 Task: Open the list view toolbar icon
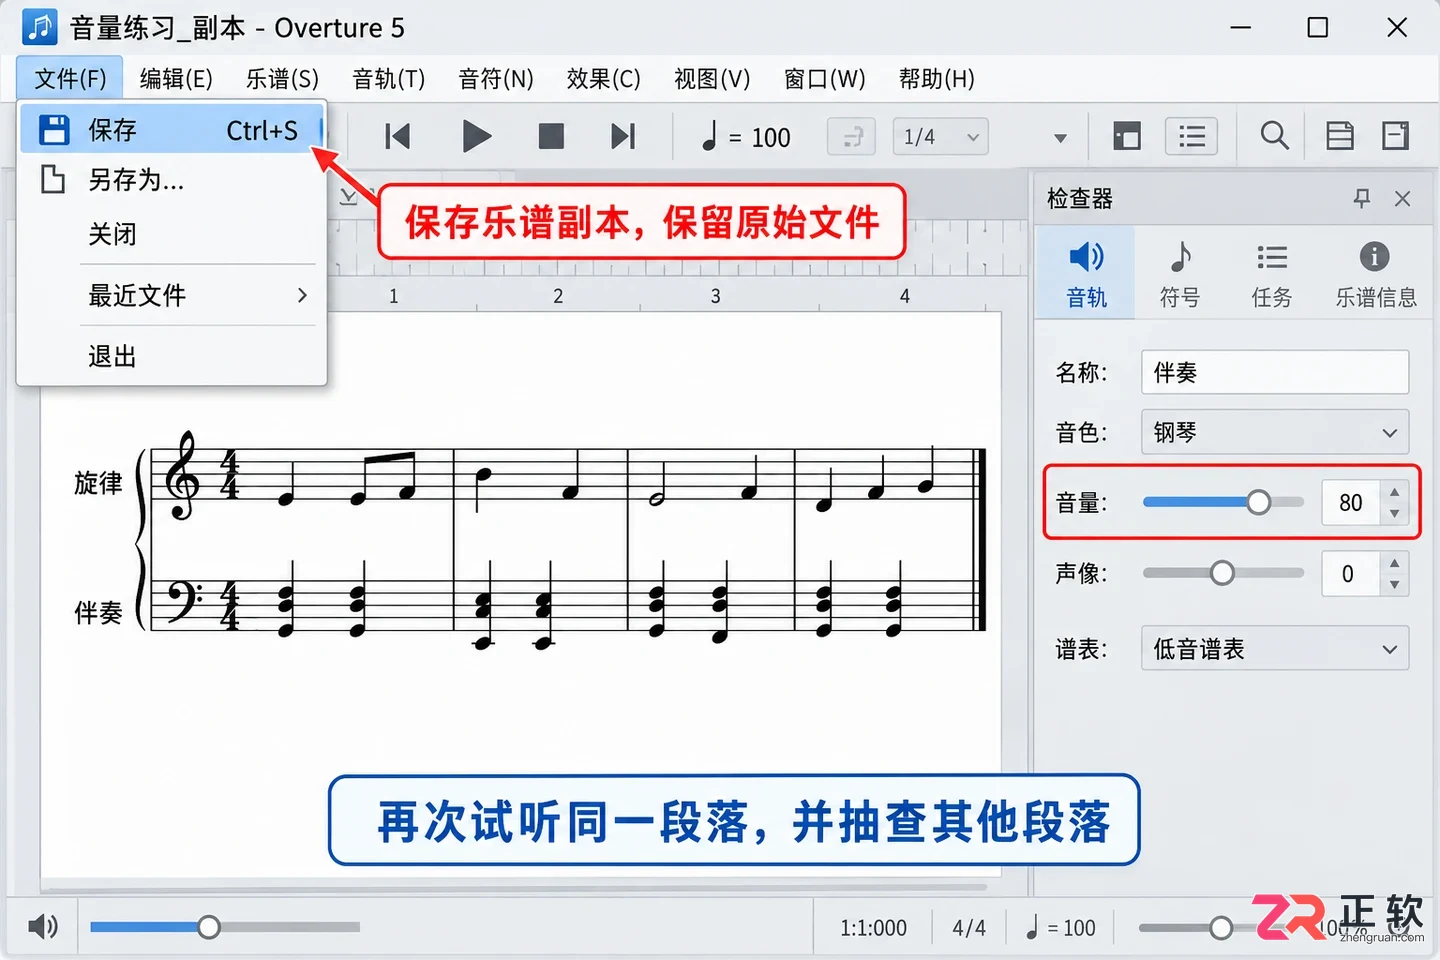pyautogui.click(x=1191, y=136)
